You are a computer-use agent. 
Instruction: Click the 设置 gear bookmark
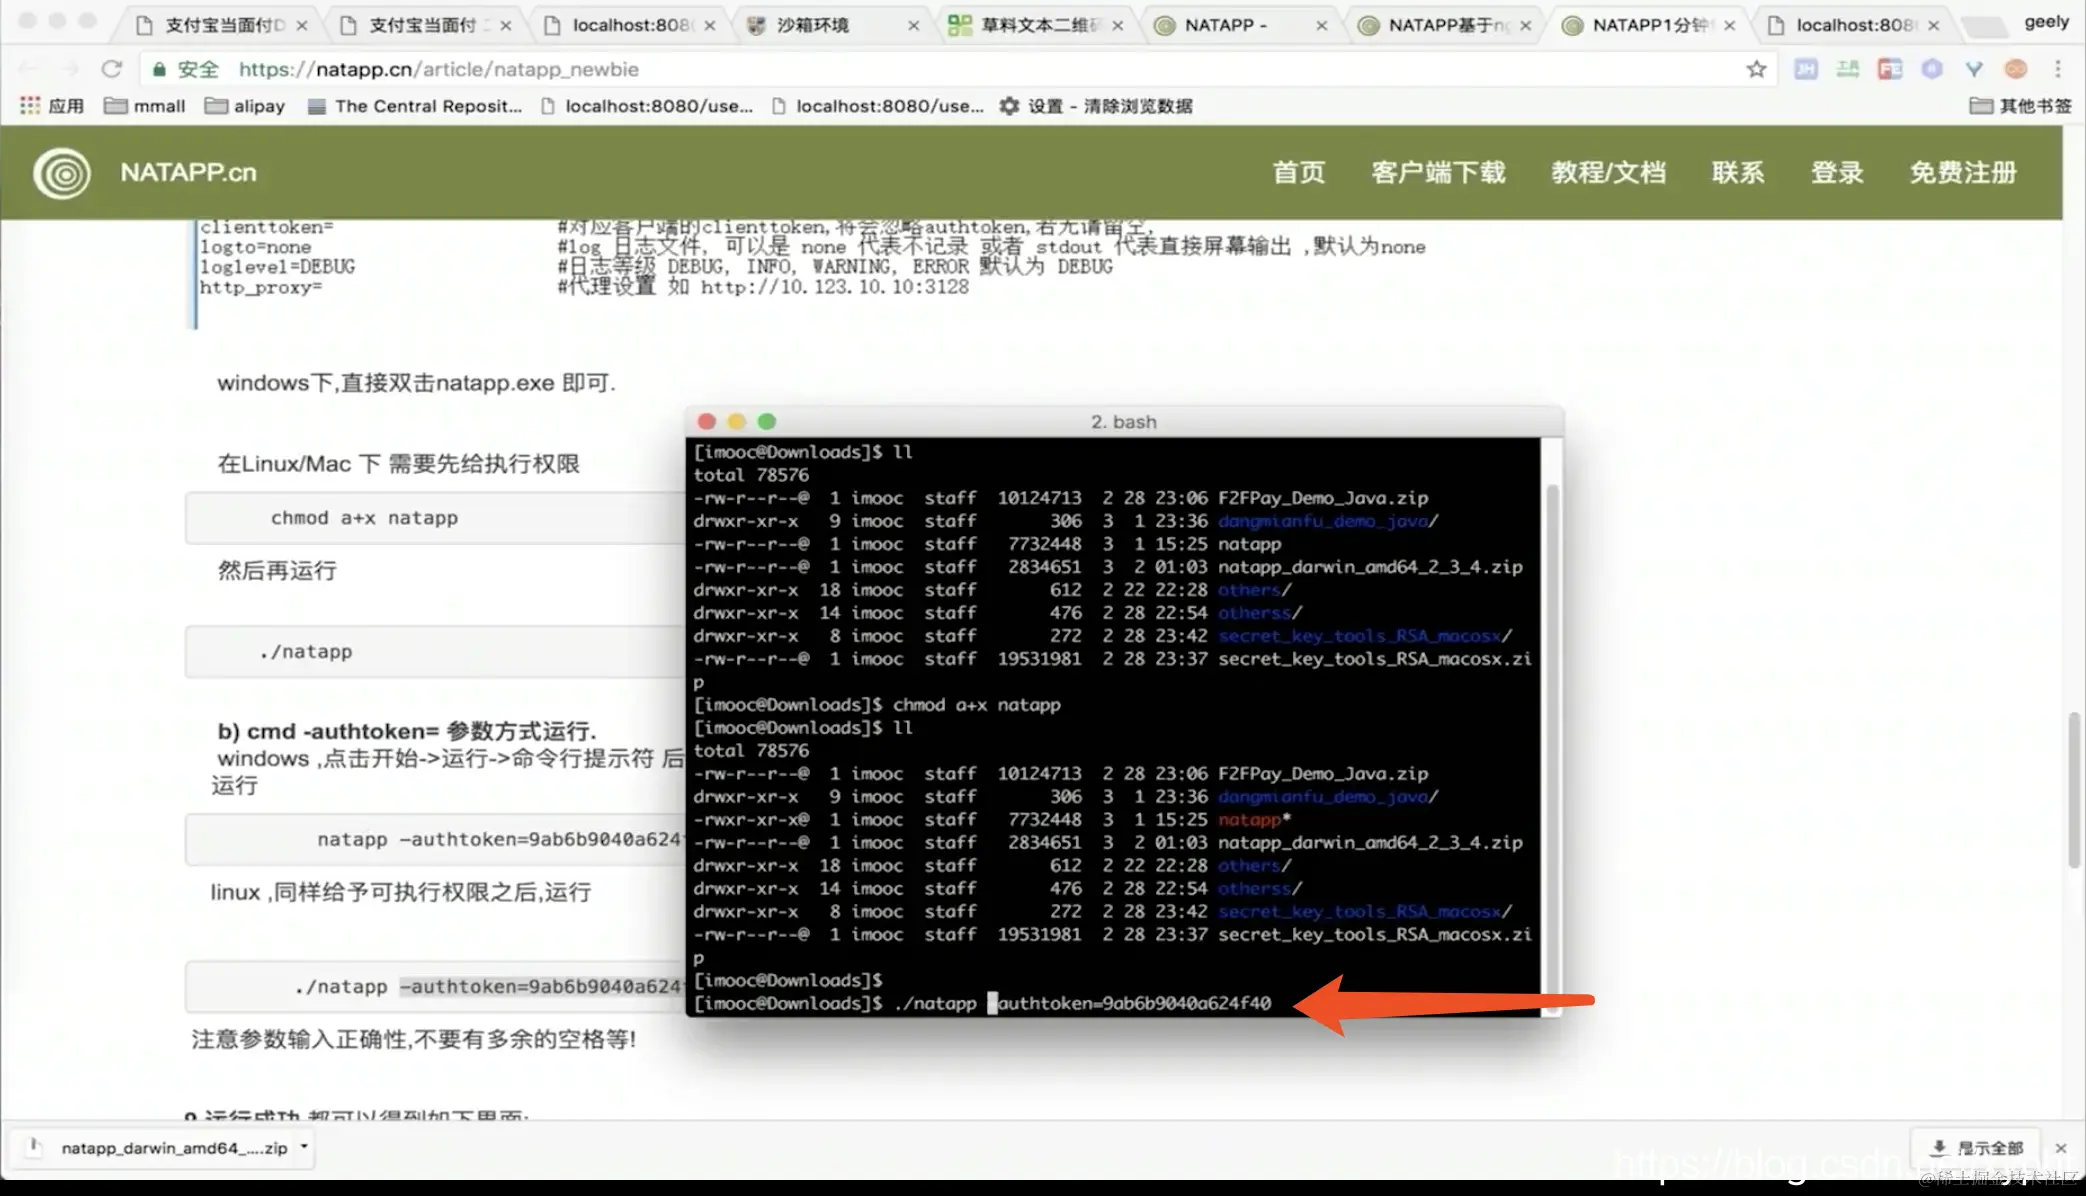click(1010, 106)
